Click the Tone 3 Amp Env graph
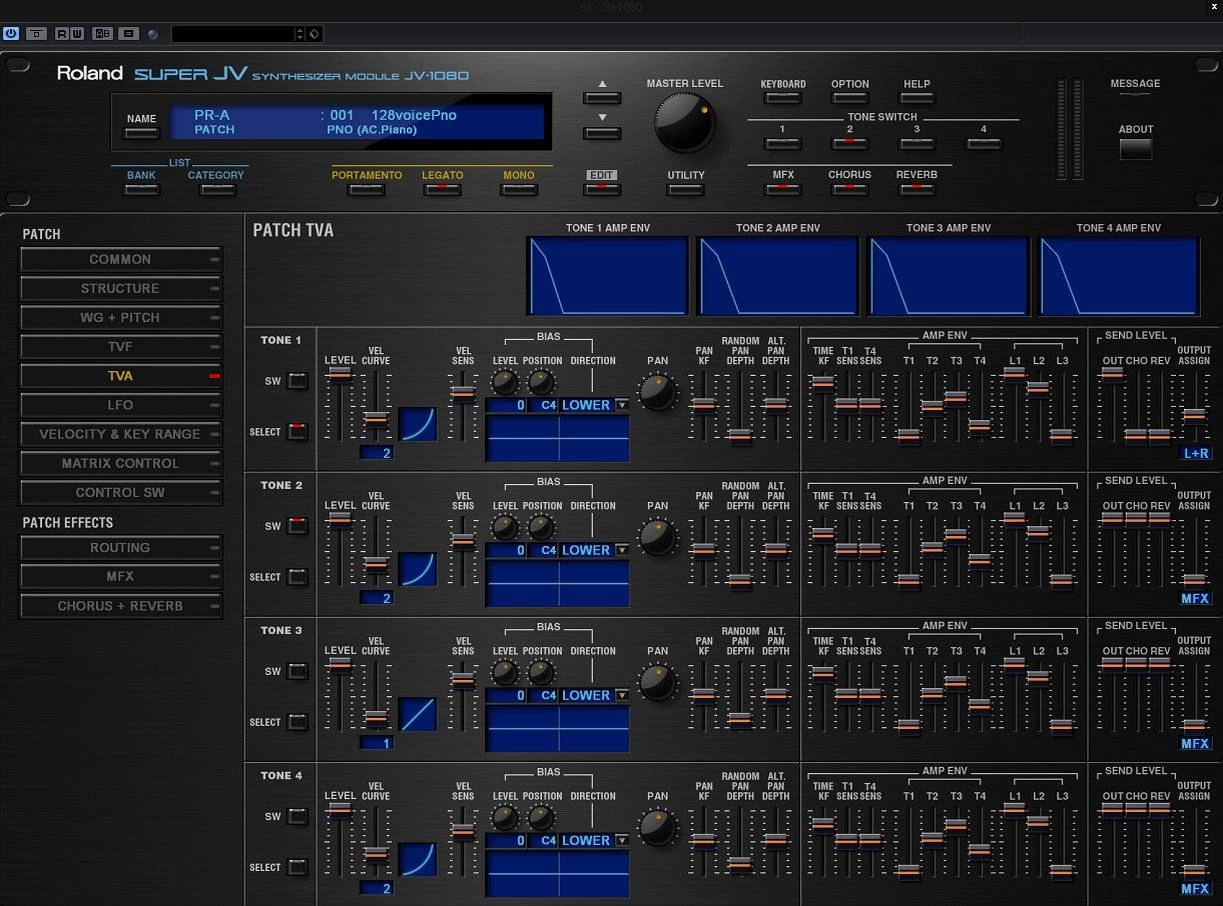This screenshot has height=906, width=1223. click(x=948, y=276)
